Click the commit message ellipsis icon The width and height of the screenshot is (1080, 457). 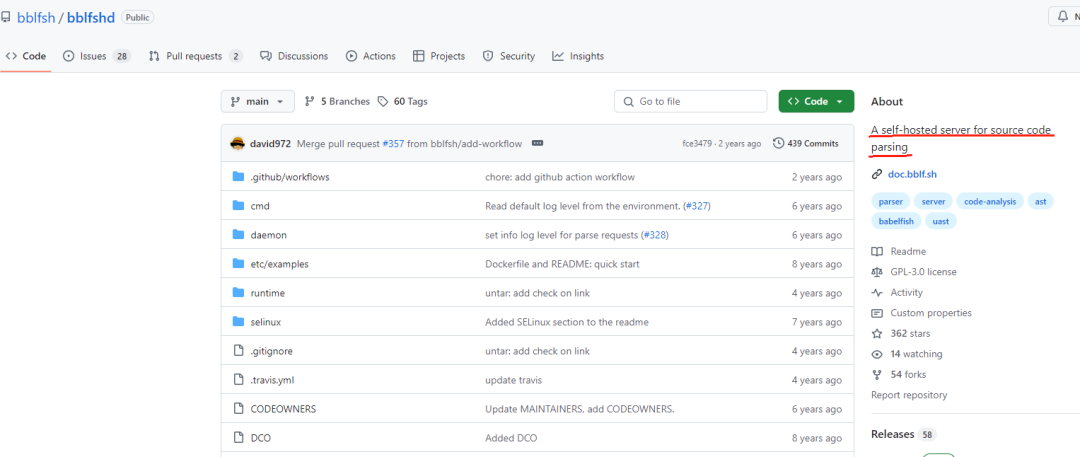pyautogui.click(x=537, y=144)
